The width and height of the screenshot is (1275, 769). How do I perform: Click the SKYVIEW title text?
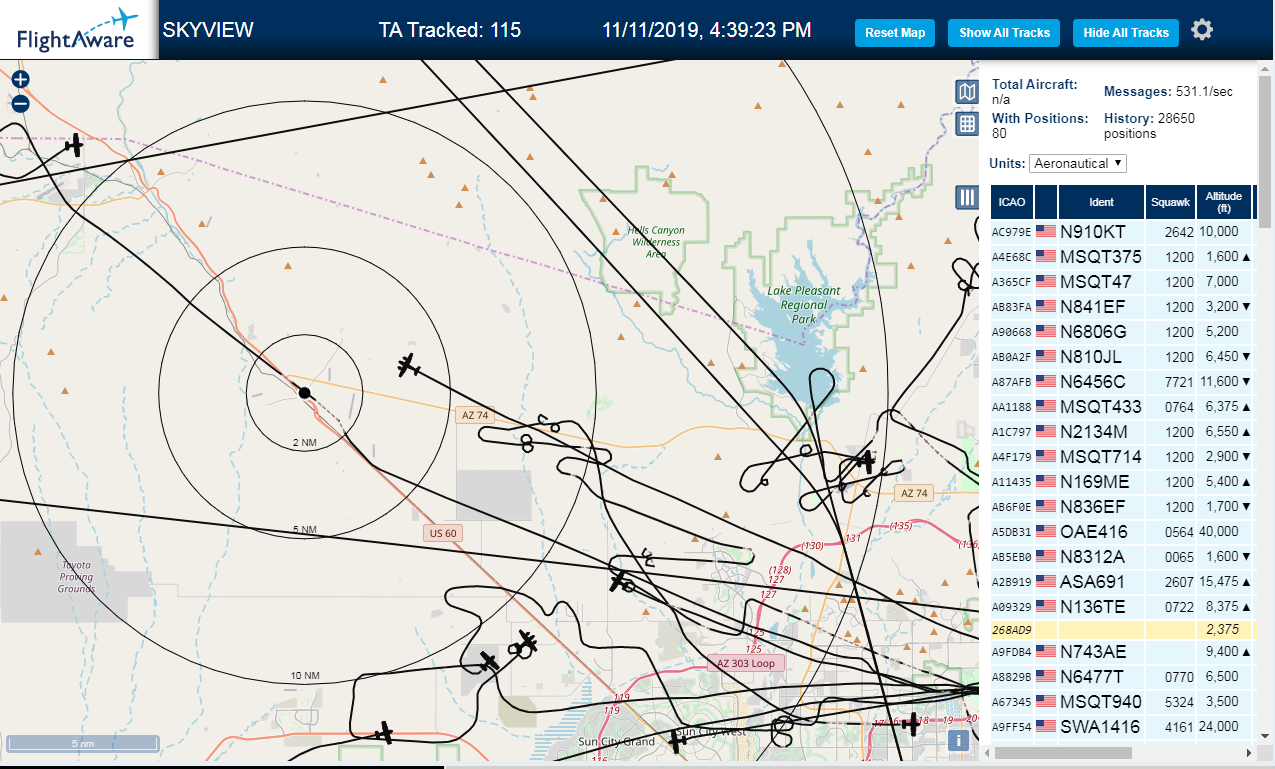[x=208, y=30]
